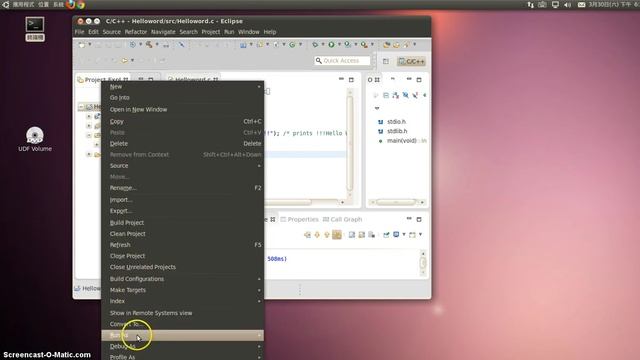640x360 pixels.
Task: Minimize the Outline view panel
Action: 409,79
